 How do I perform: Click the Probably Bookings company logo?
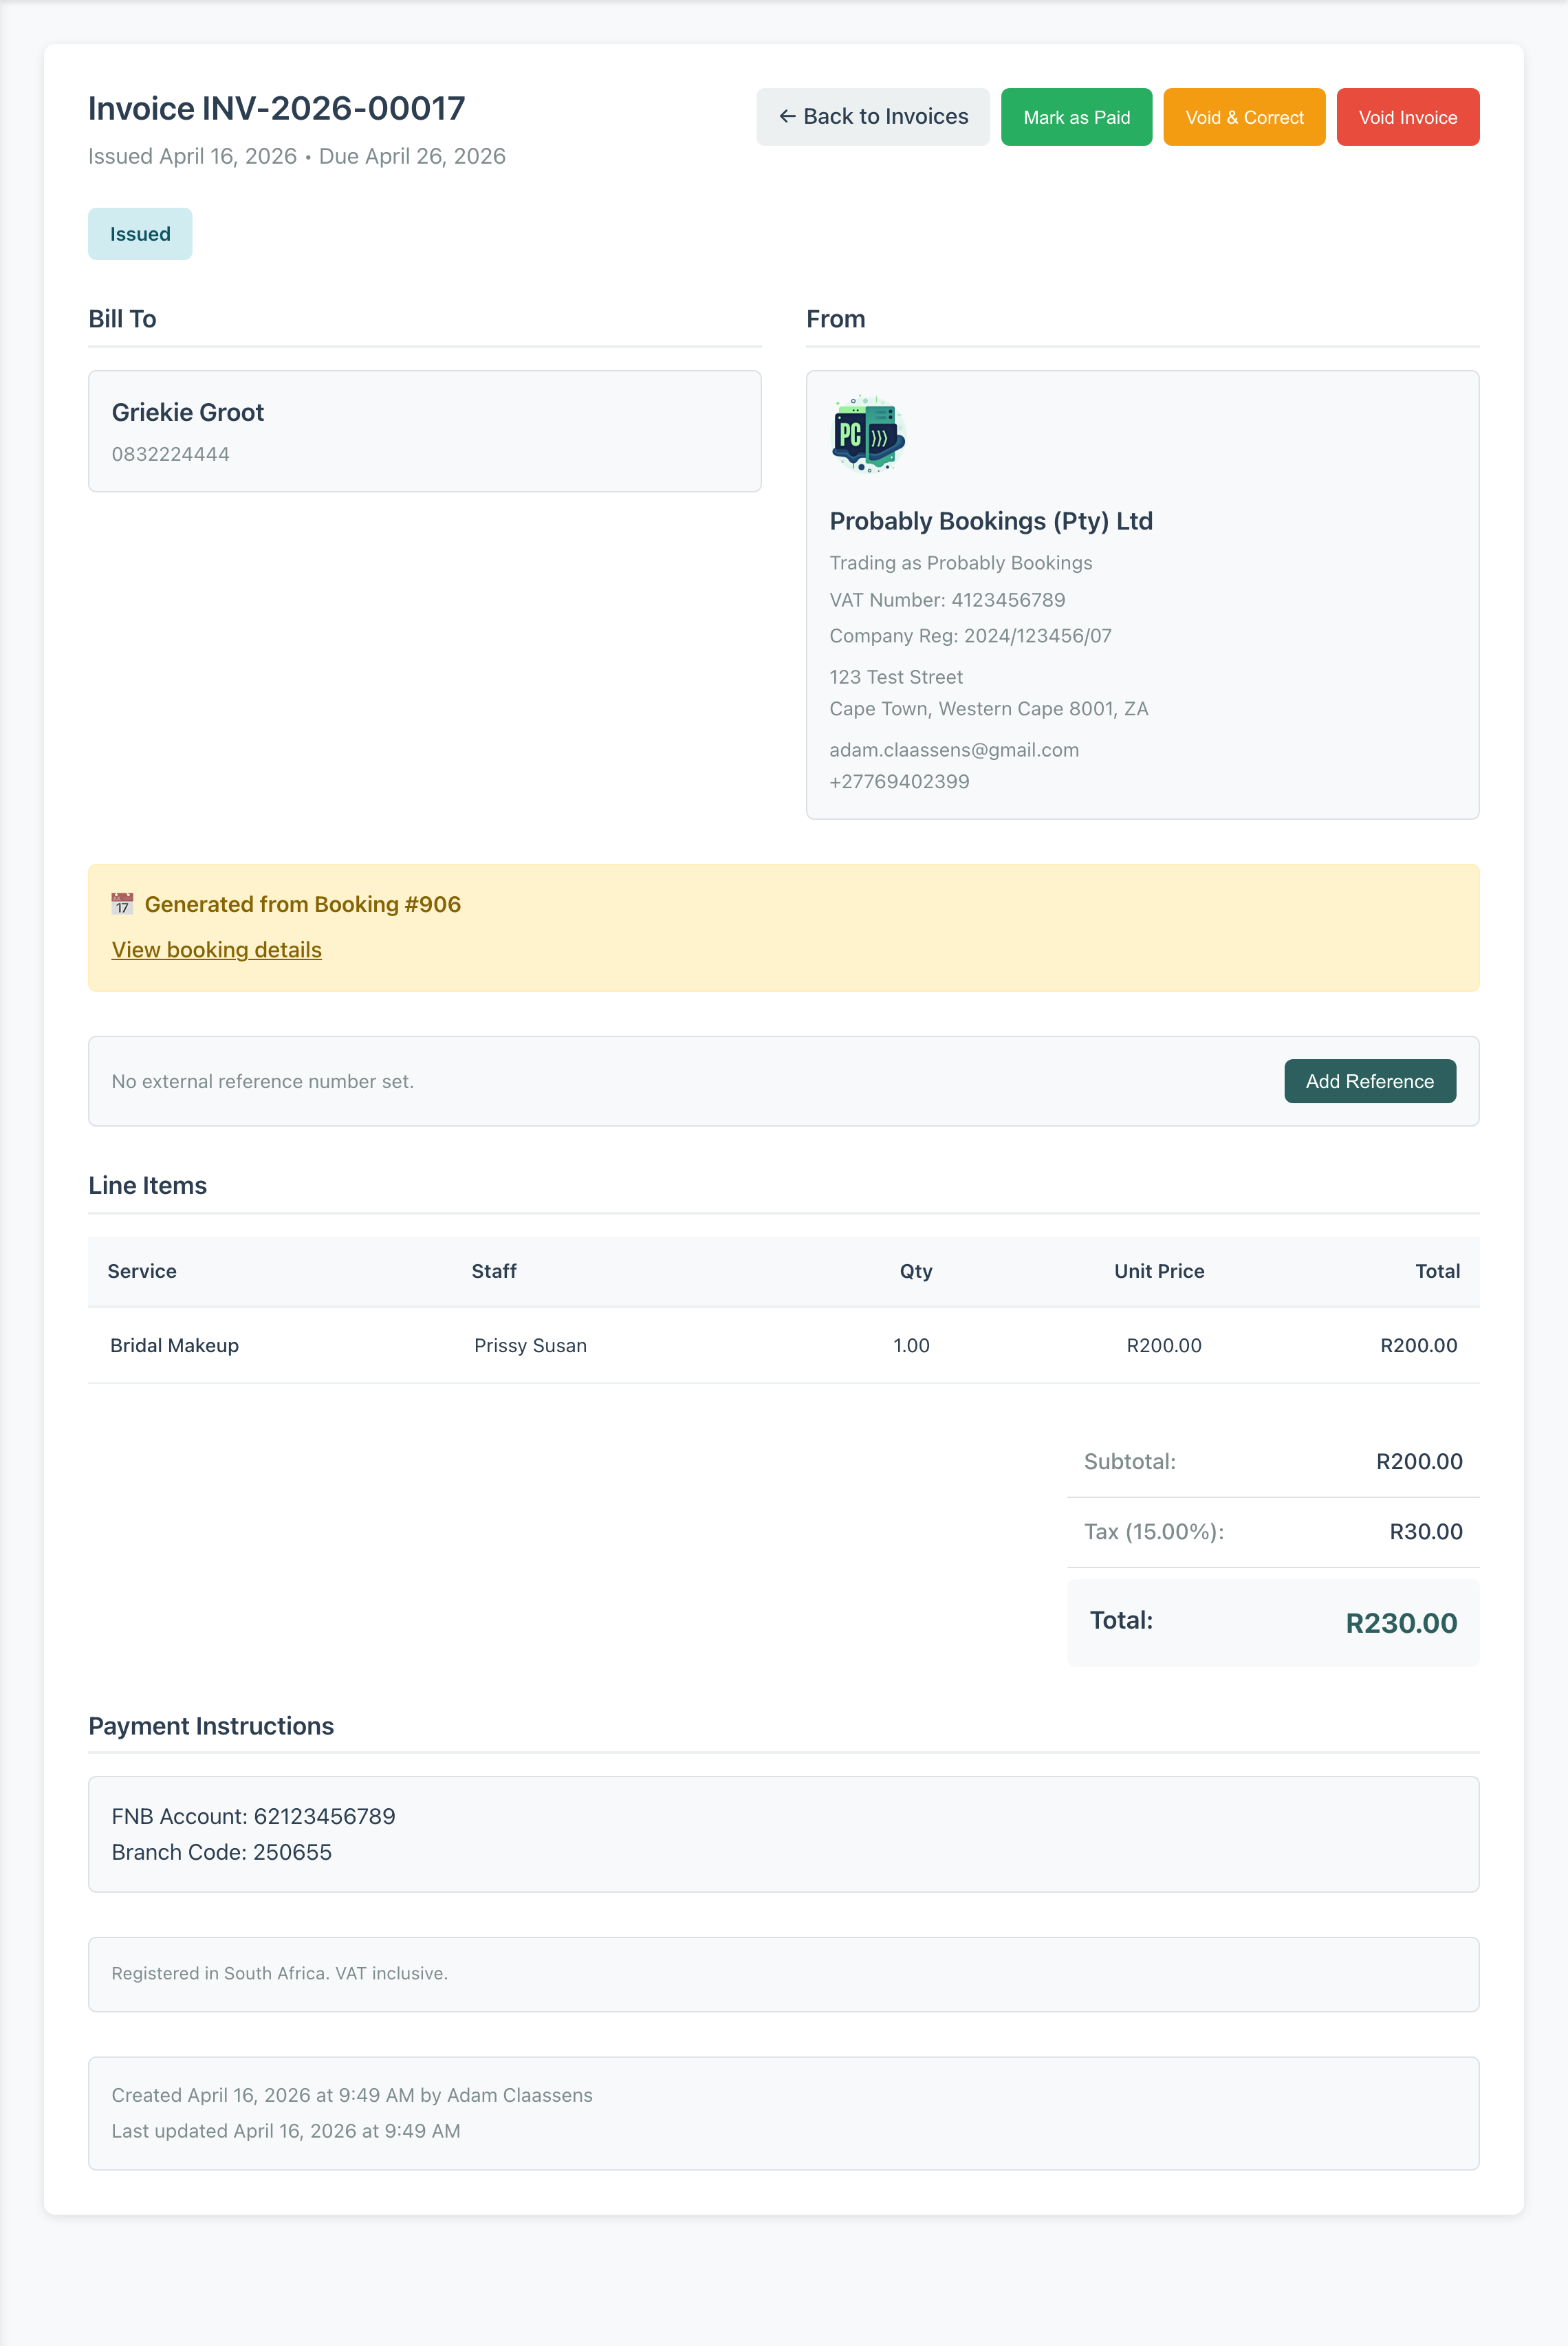pos(868,434)
